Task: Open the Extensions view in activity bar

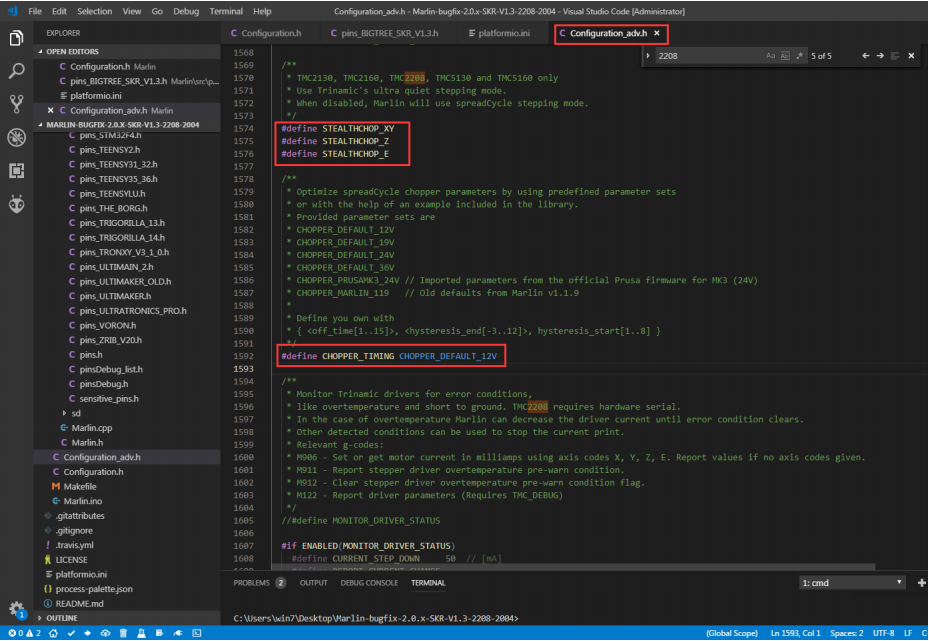Action: (16, 170)
